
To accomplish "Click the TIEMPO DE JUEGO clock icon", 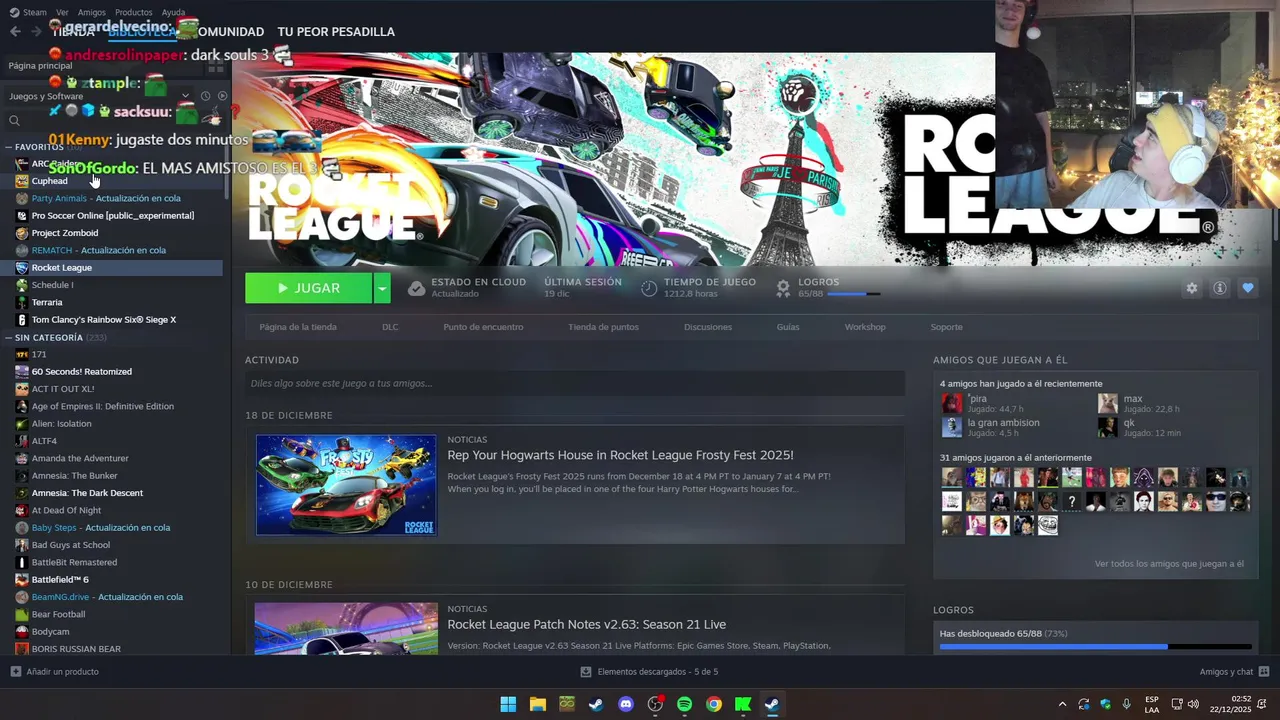I will 649,288.
